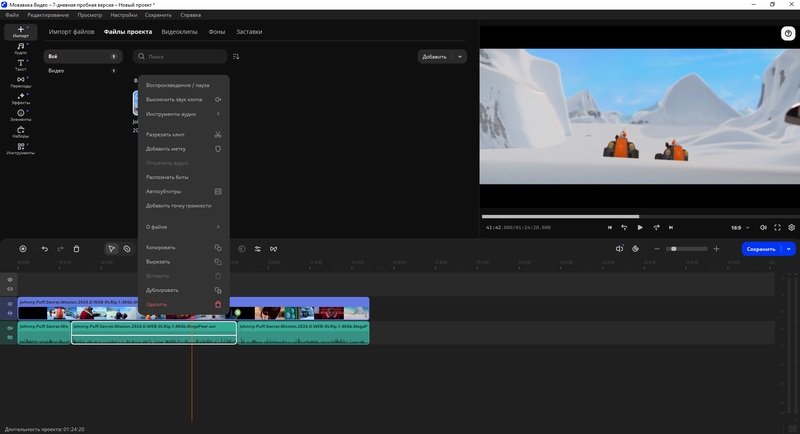Click the clock icon on timeline toolbar

tap(242, 249)
